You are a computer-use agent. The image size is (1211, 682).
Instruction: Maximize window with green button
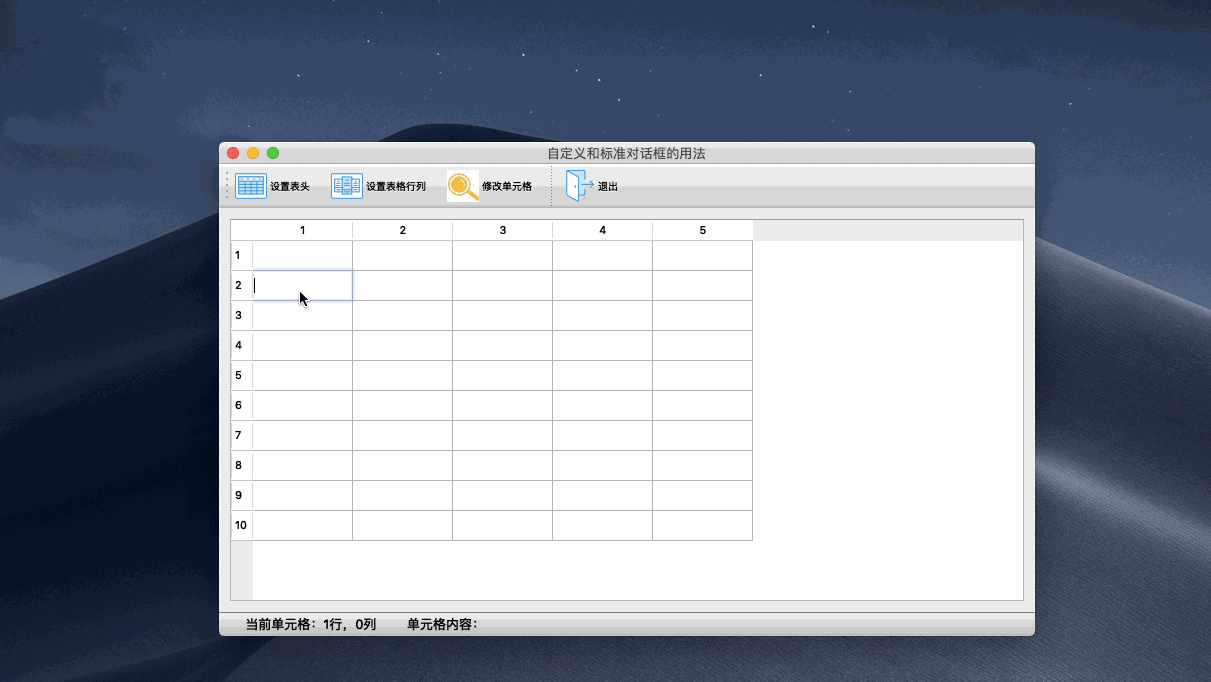273,153
